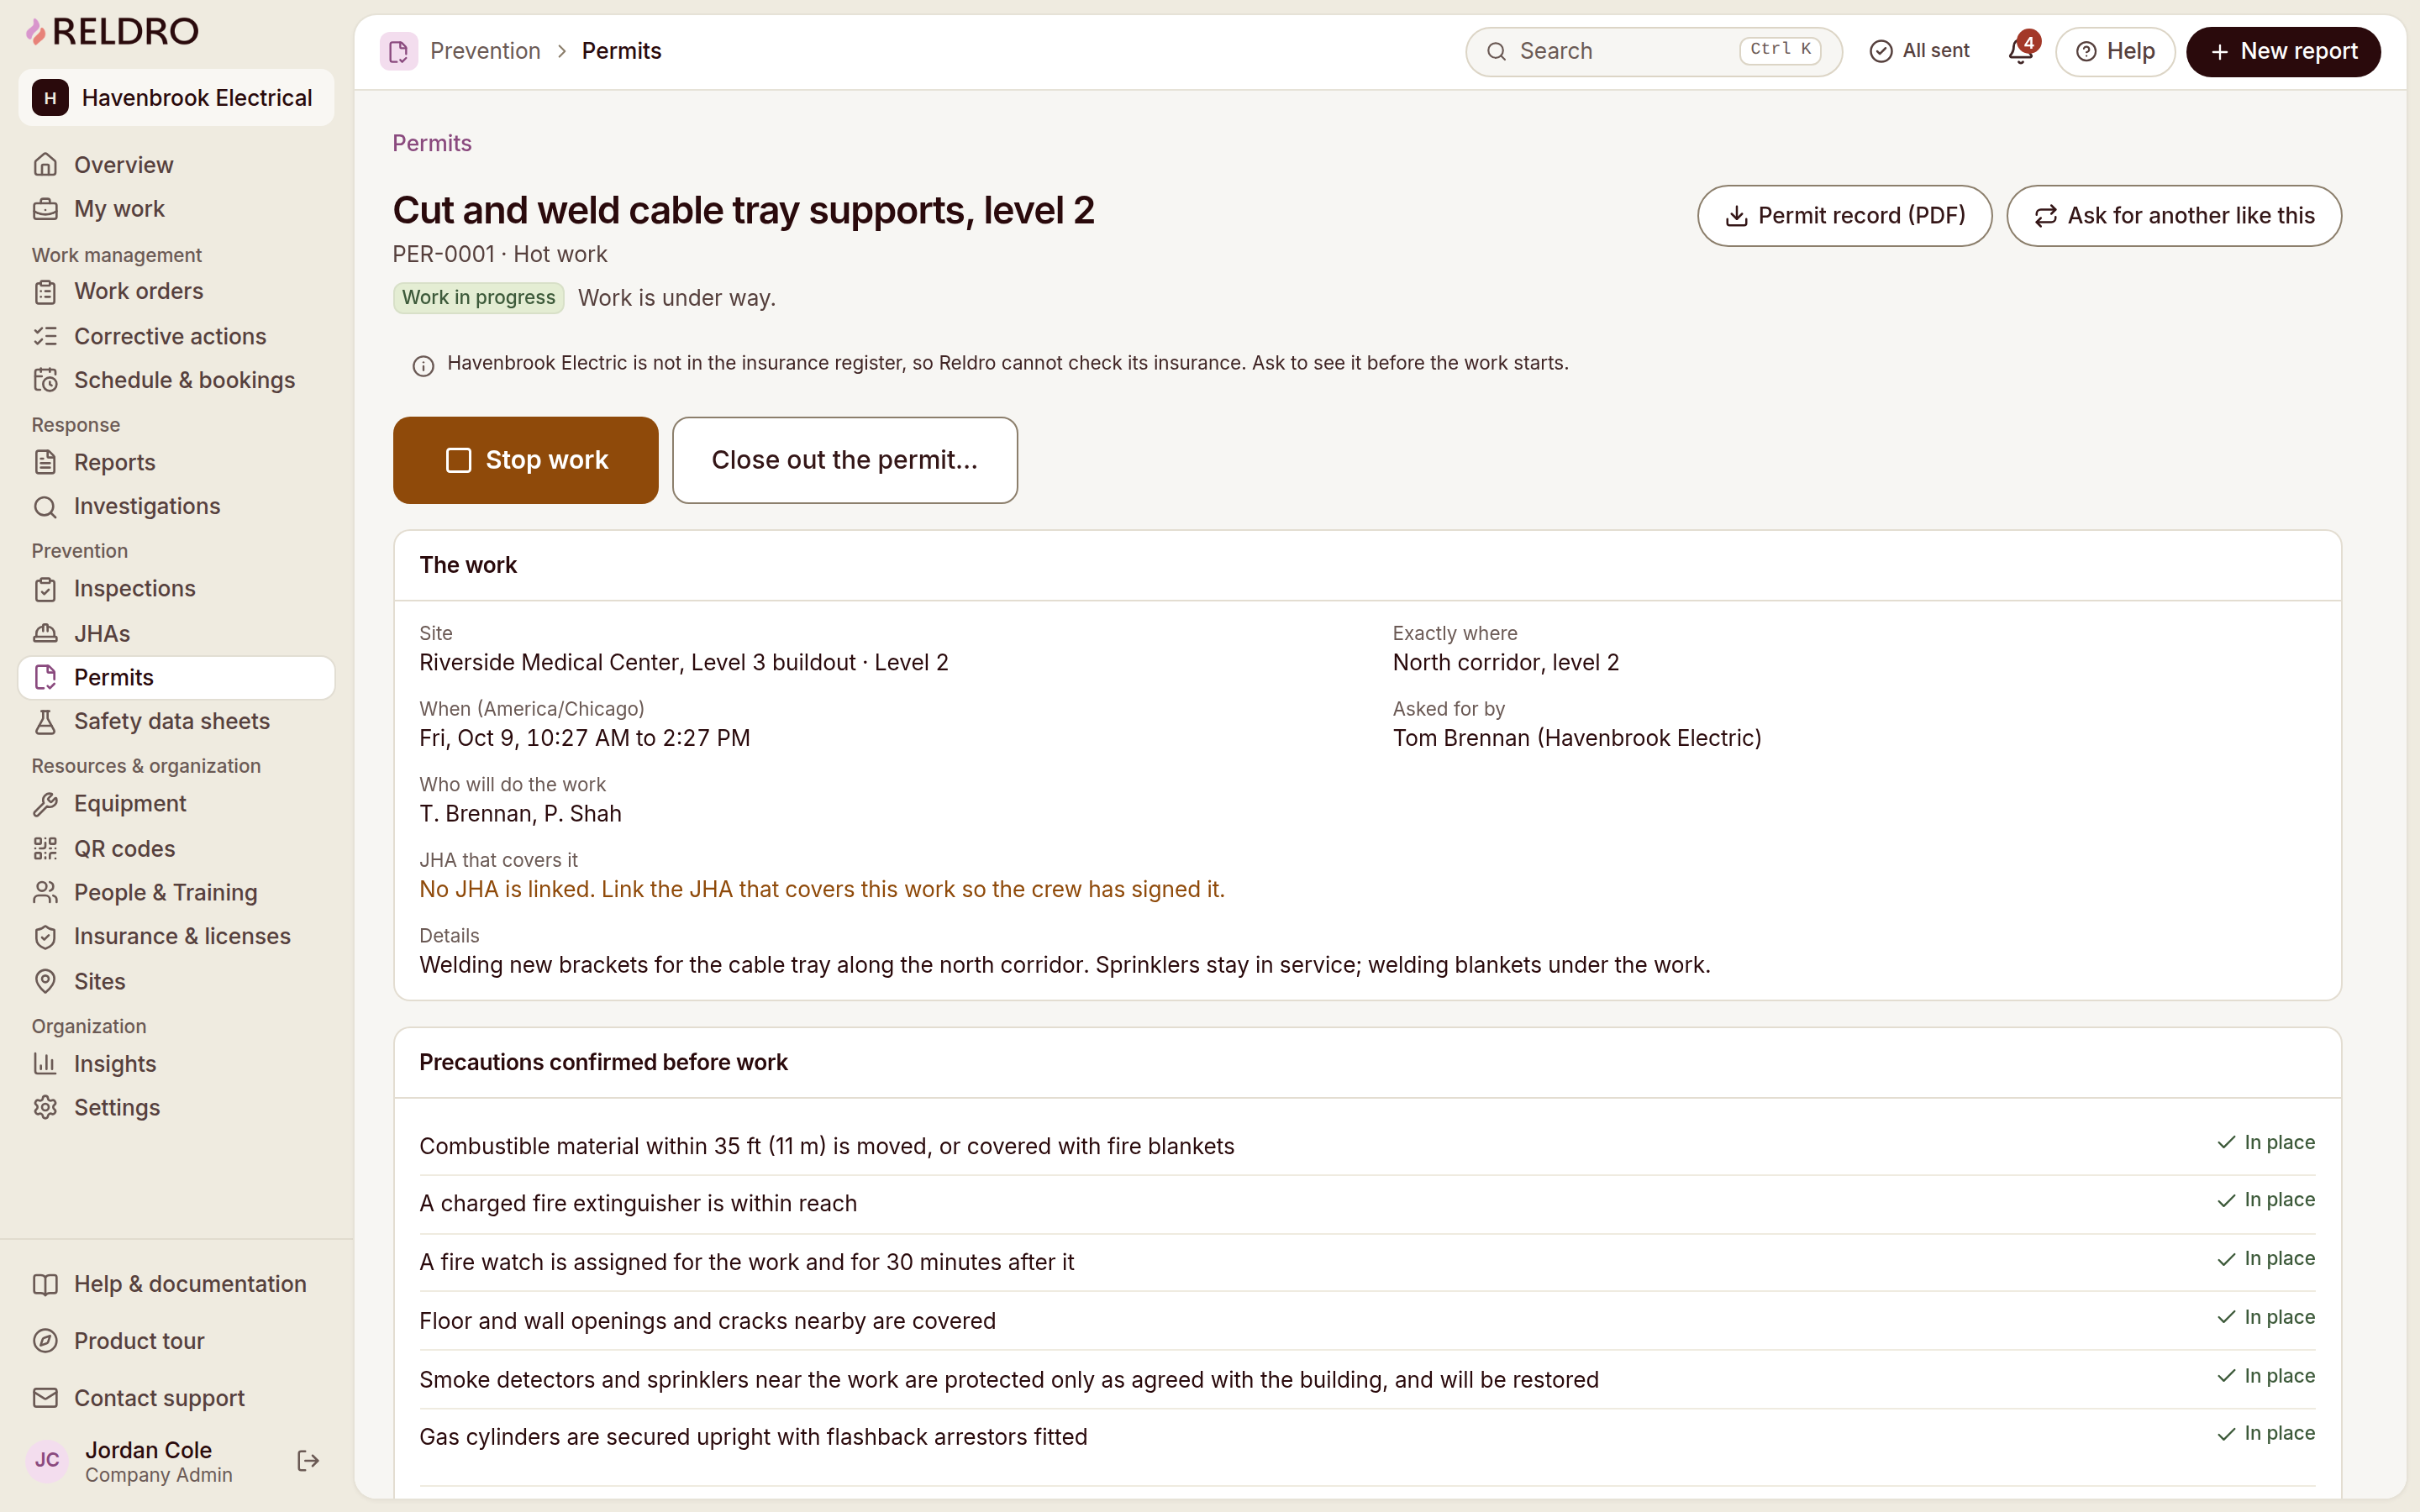Open the notifications bell
The height and width of the screenshot is (1512, 2420).
point(2021,51)
